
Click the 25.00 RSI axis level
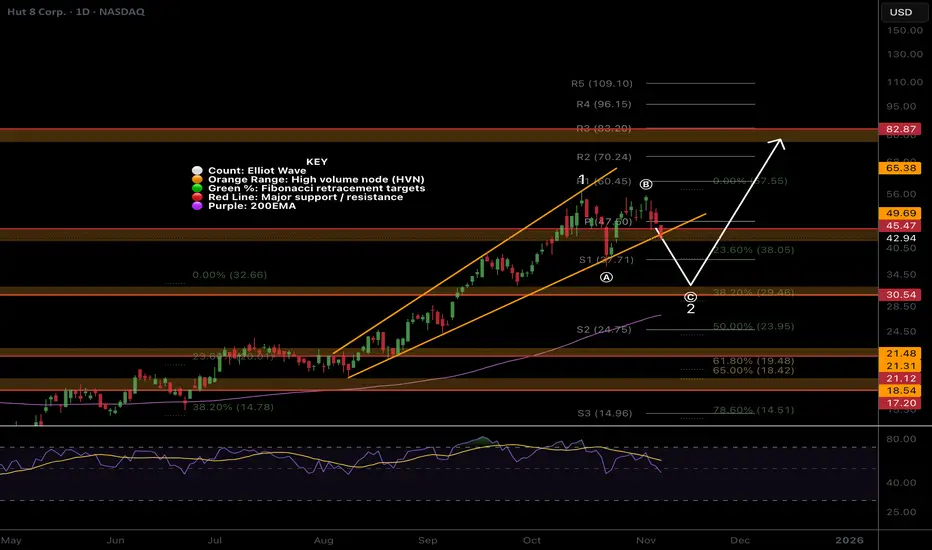pos(901,512)
